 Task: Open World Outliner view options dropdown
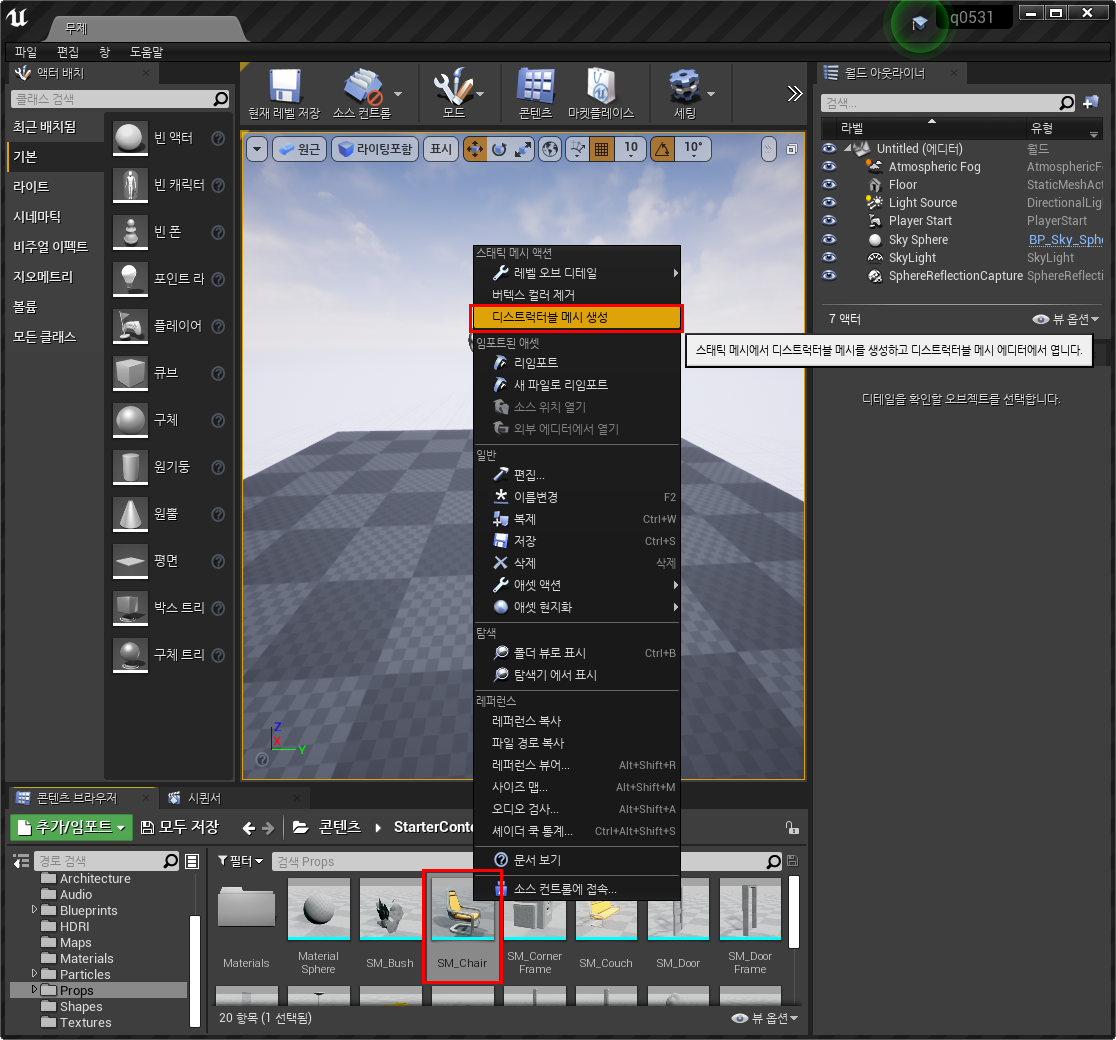(x=1066, y=319)
